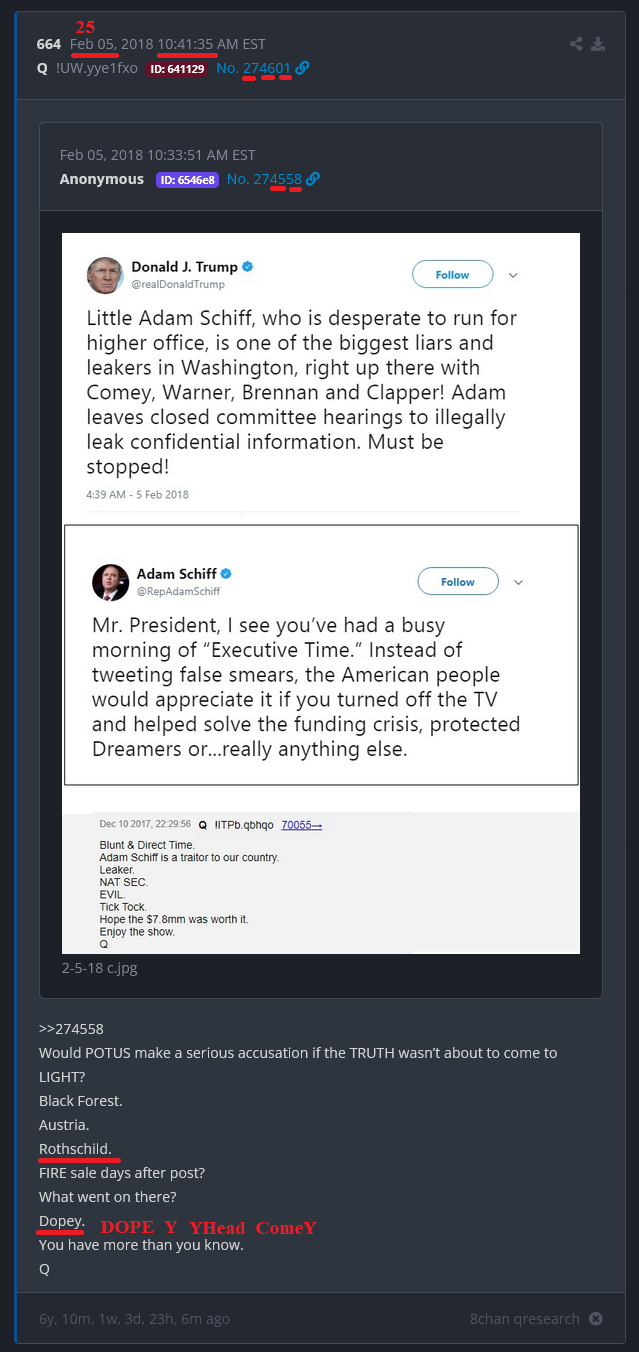The width and height of the screenshot is (639, 1352).
Task: Click Adam Schiff's profile avatar
Action: point(110,582)
